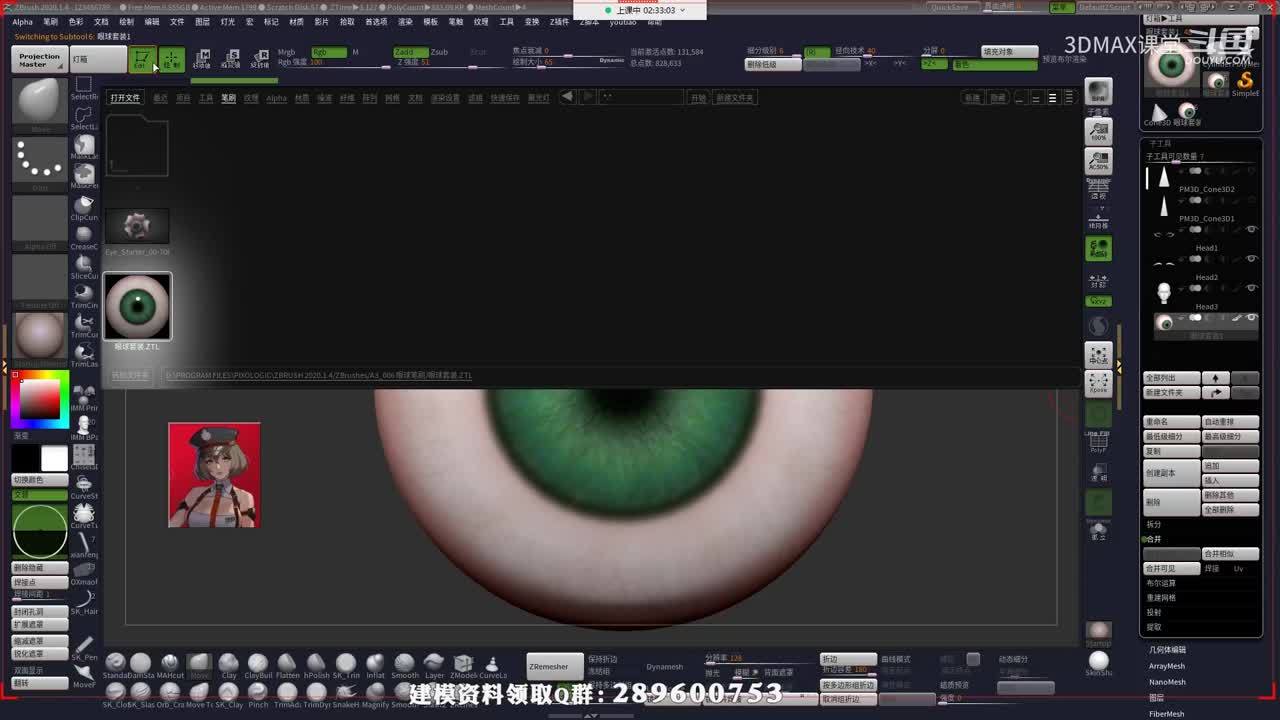Screen dimensions: 1280x720
Task: Select the Cone3D tool thumbnail
Action: [x=1159, y=113]
